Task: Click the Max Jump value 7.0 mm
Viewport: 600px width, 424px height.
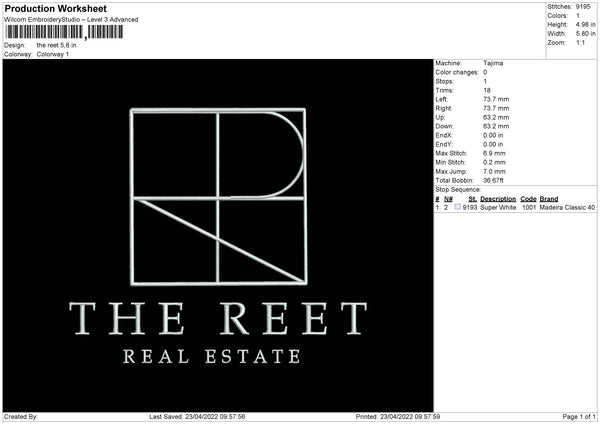Action: point(494,171)
